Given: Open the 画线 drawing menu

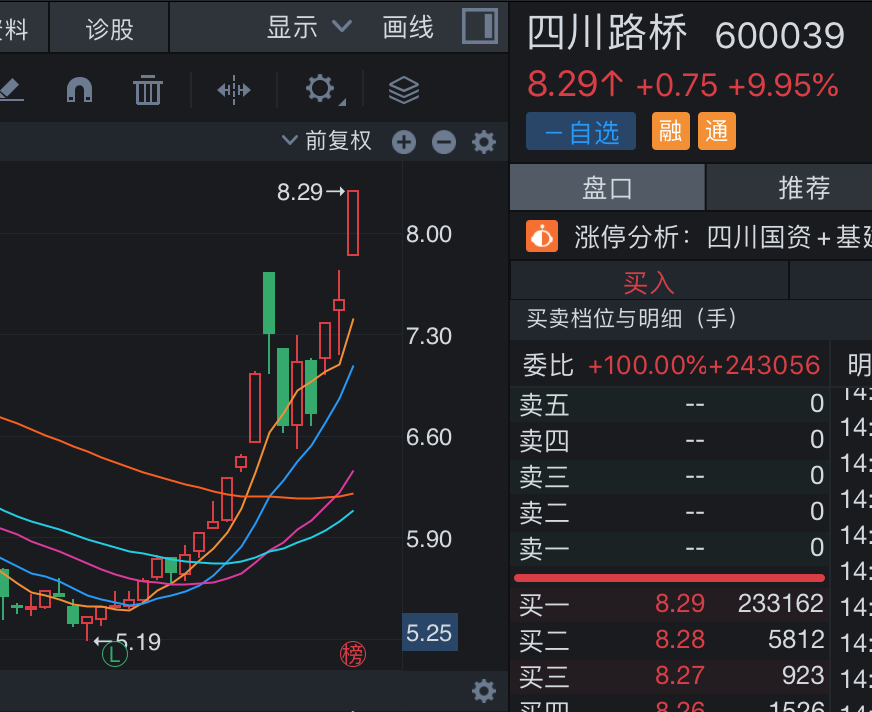Looking at the screenshot, I should click(x=408, y=27).
